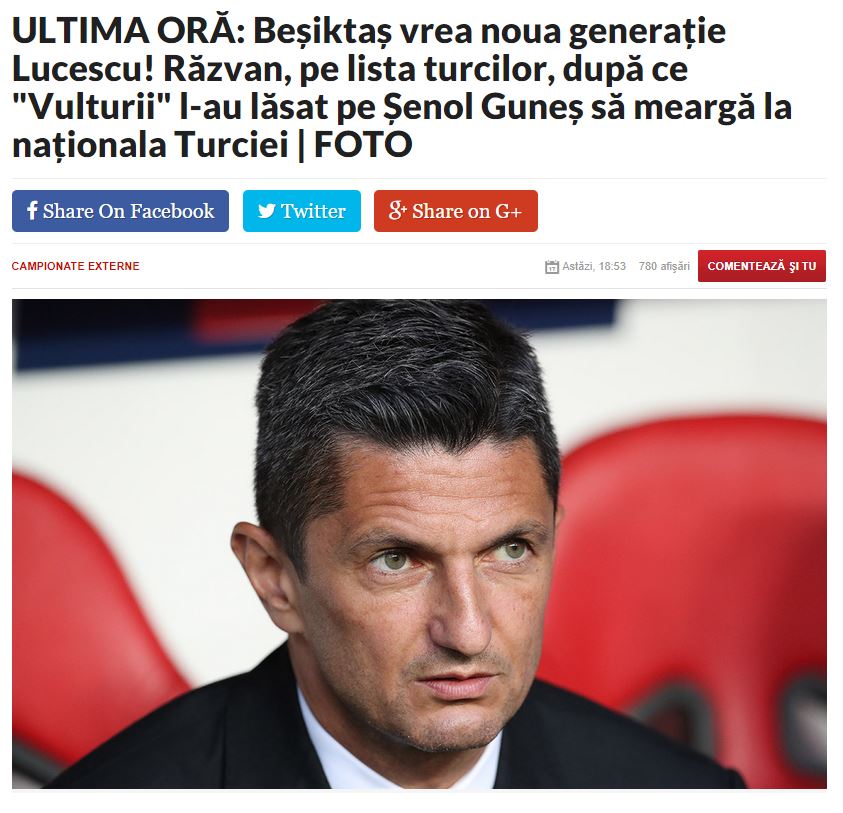Click the Google Plus g+ icon
The image size is (843, 813).
[397, 211]
